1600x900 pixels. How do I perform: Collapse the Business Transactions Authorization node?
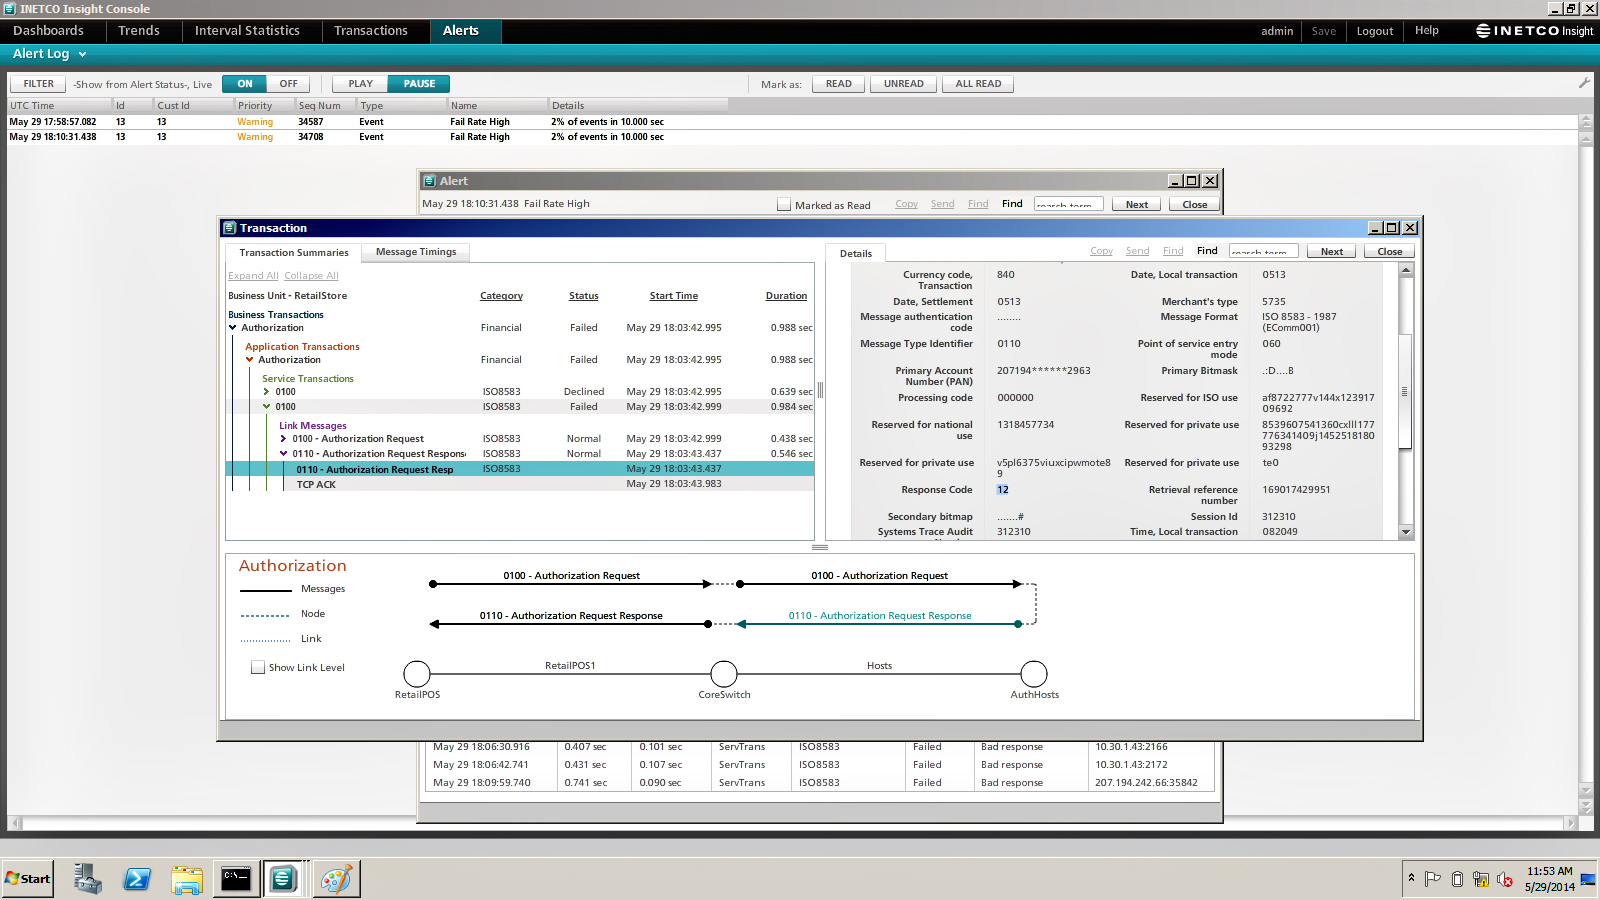tap(233, 327)
